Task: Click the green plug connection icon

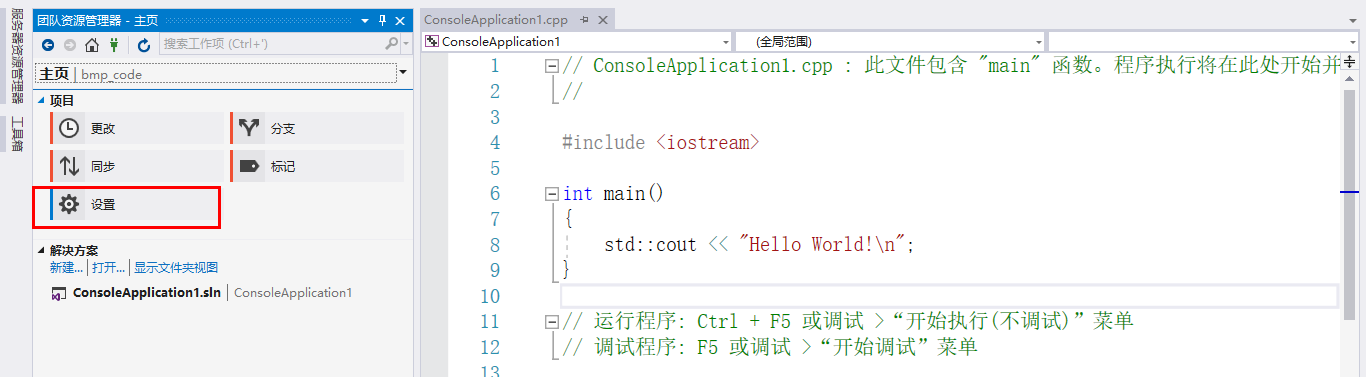Action: (114, 45)
